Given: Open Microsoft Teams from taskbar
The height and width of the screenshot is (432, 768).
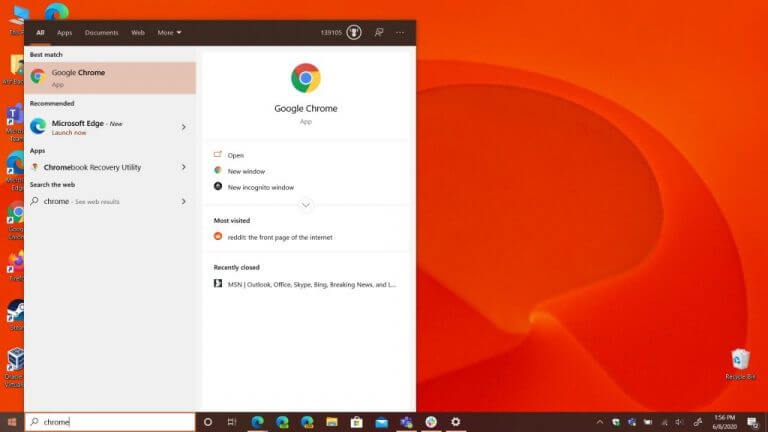Looking at the screenshot, I should coord(406,422).
